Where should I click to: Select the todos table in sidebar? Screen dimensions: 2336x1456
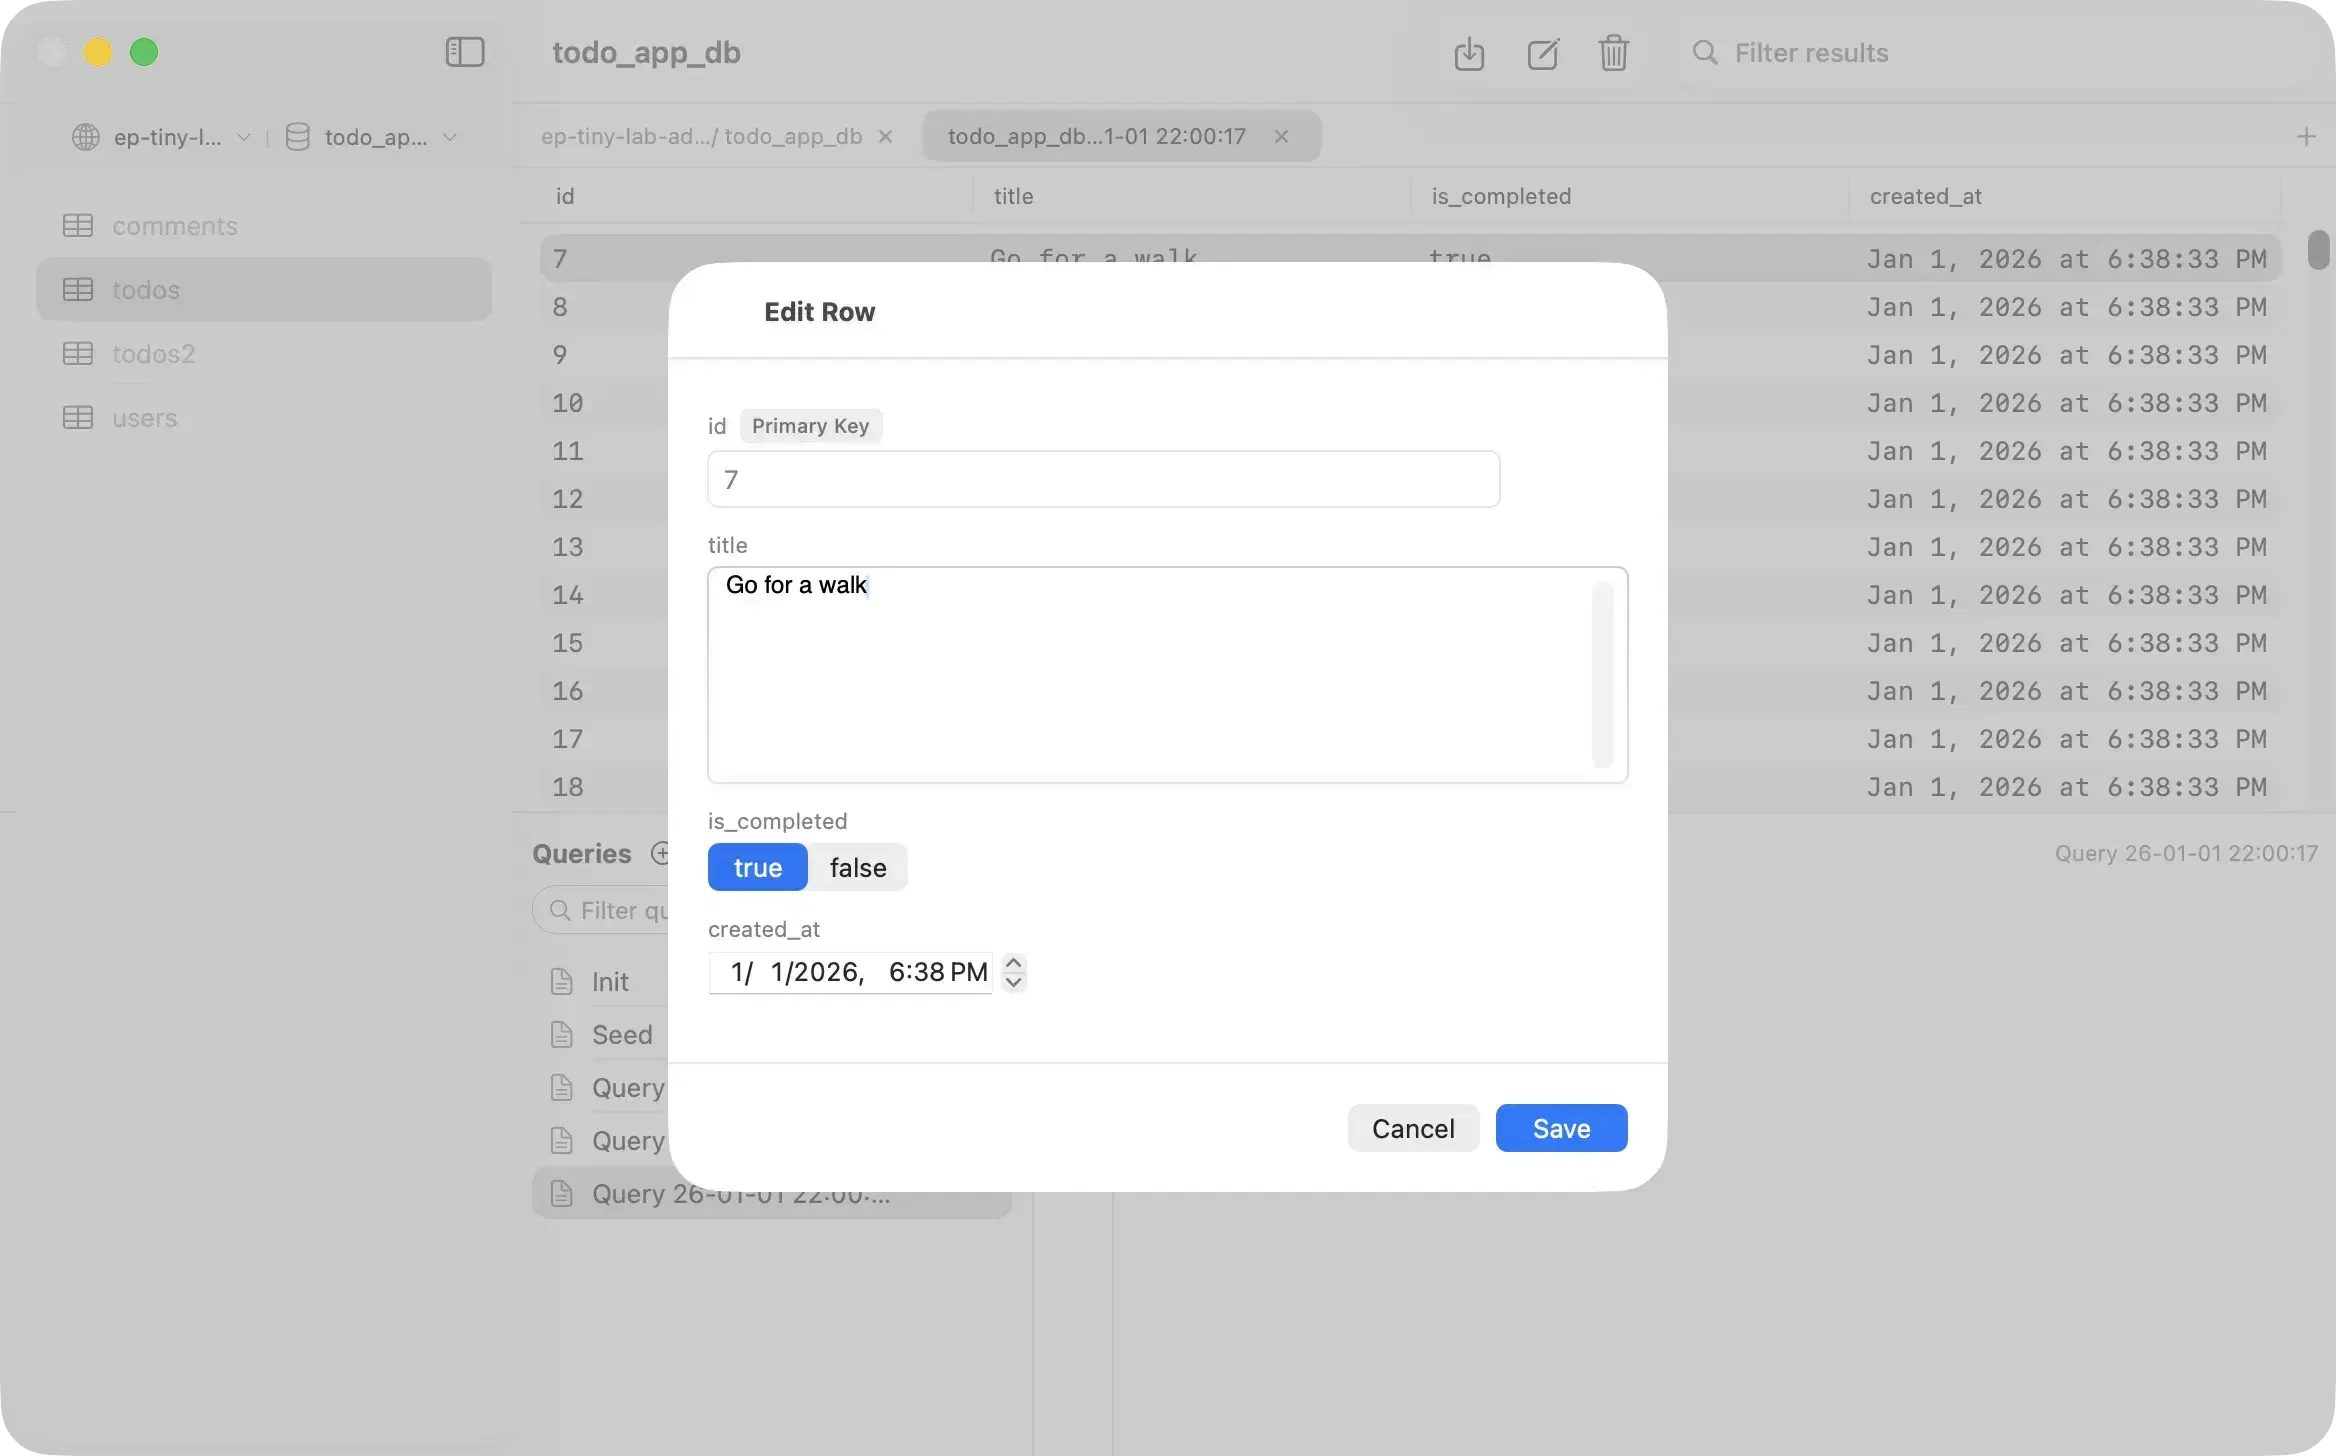click(x=264, y=290)
